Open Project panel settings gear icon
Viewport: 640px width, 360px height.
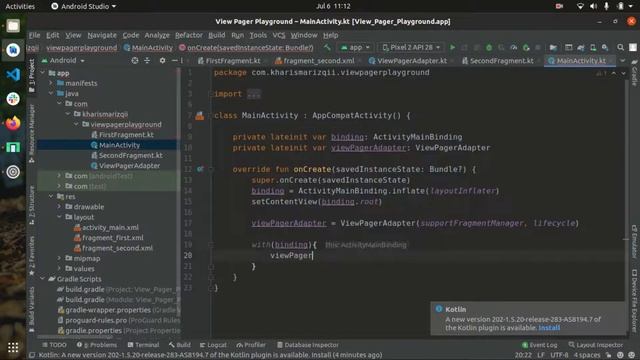162,60
